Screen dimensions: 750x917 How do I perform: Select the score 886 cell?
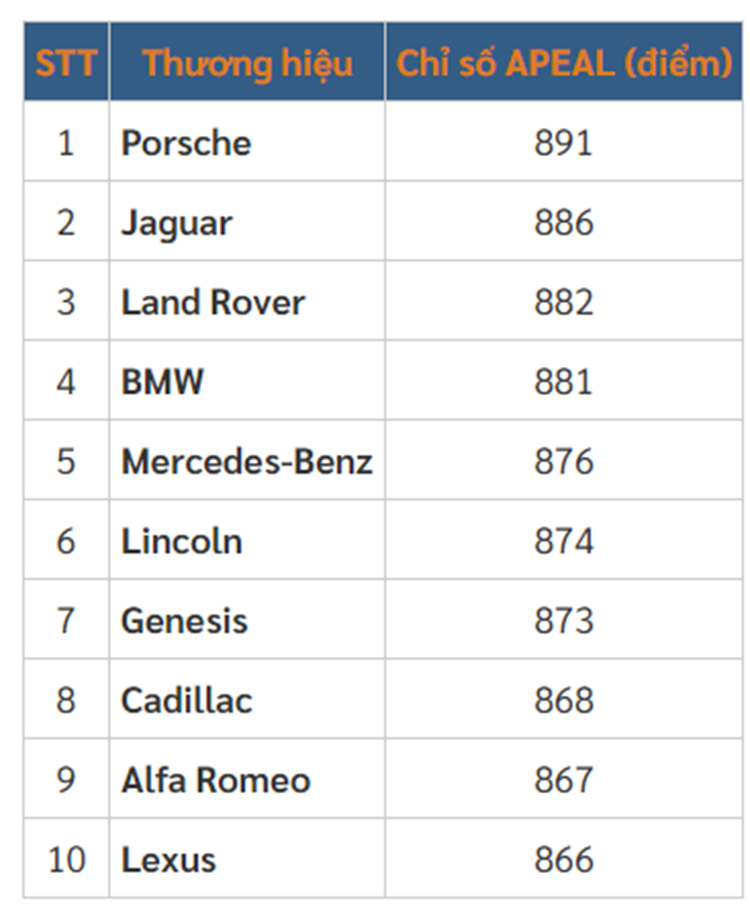pyautogui.click(x=564, y=222)
